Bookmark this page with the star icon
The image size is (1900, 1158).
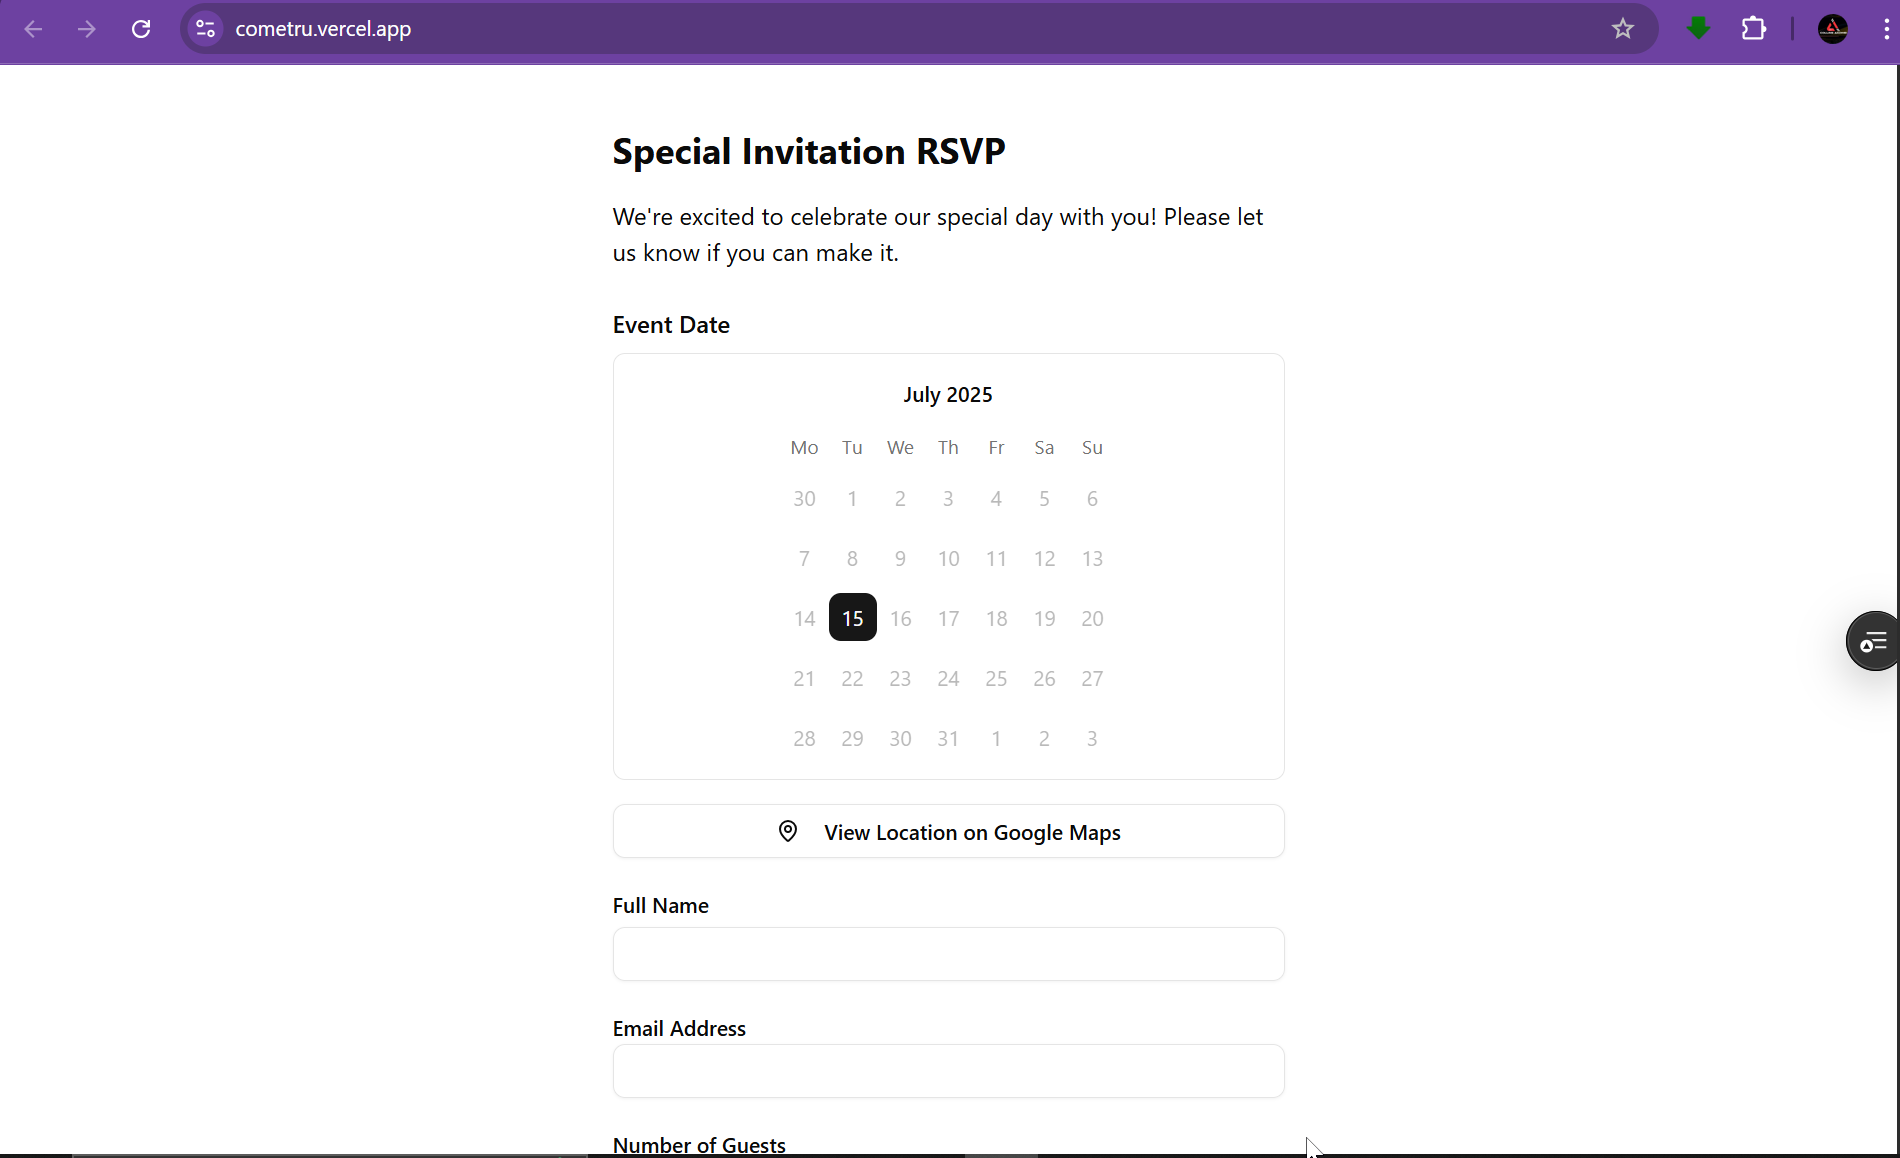point(1622,29)
